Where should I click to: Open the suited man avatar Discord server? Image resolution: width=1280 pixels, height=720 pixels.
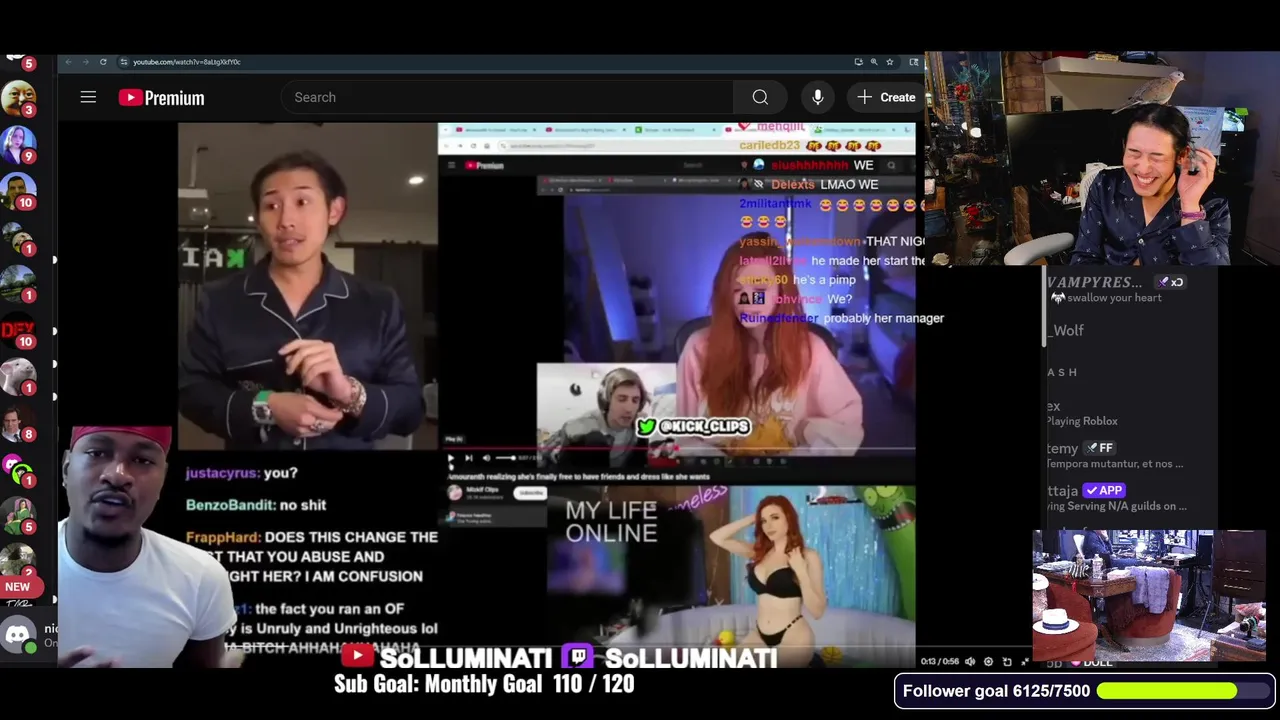pyautogui.click(x=18, y=423)
